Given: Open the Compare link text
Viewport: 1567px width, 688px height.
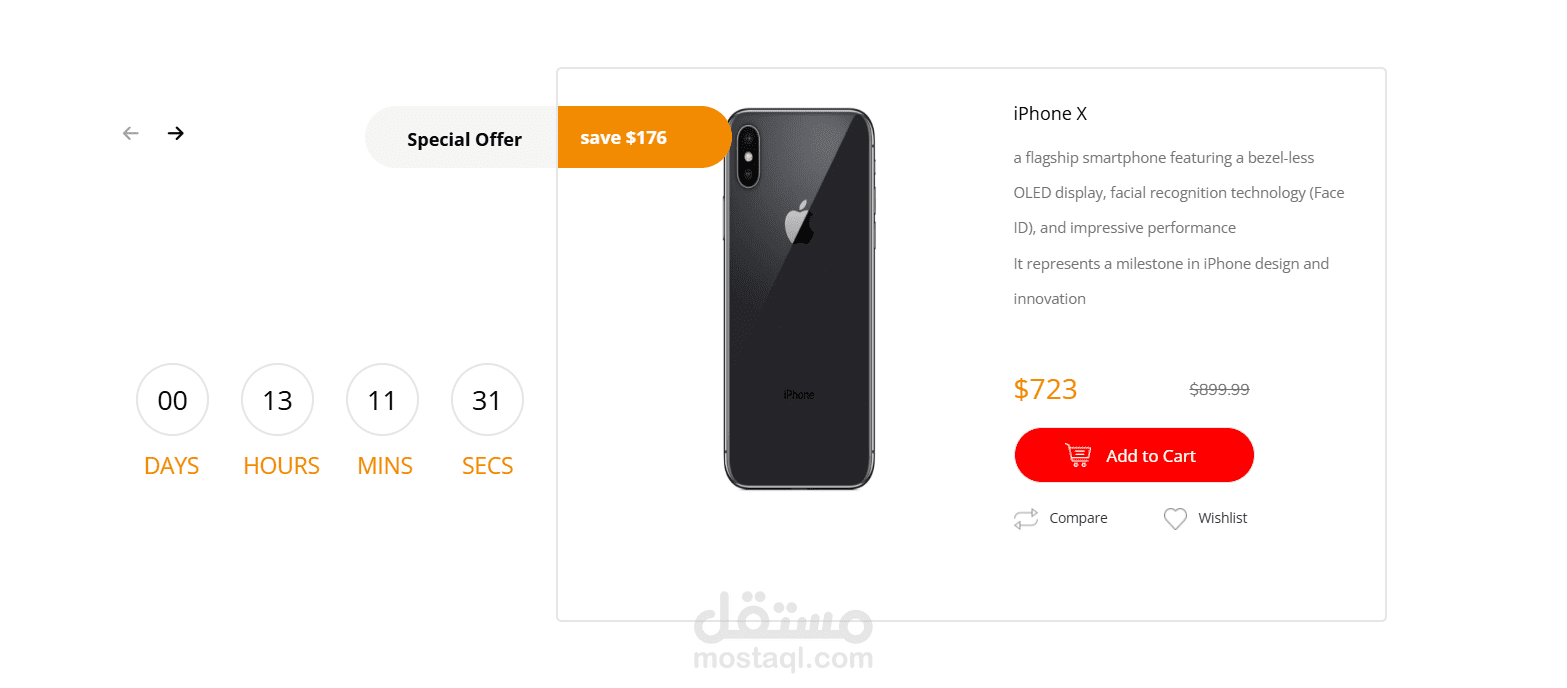Looking at the screenshot, I should click(x=1078, y=518).
